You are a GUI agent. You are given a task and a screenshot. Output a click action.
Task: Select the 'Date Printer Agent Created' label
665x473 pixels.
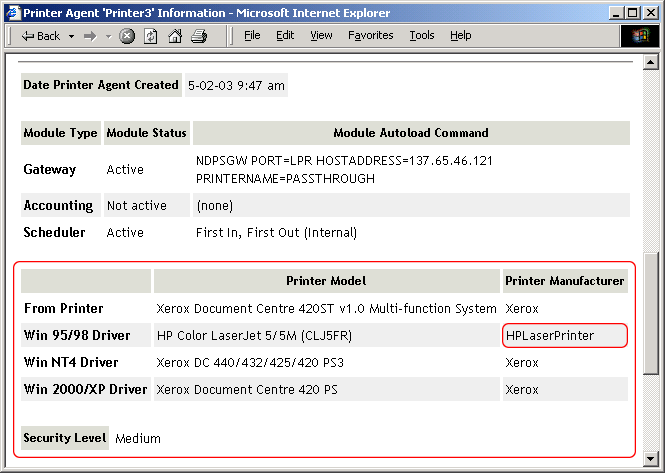pos(101,85)
